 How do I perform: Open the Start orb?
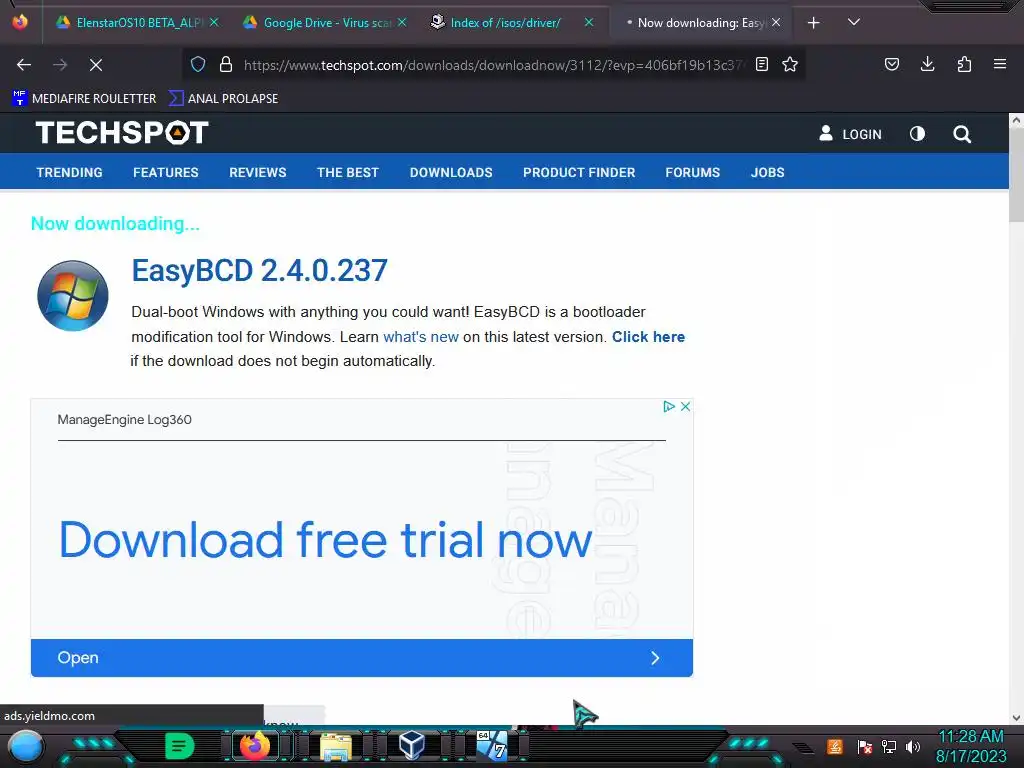tap(25, 746)
